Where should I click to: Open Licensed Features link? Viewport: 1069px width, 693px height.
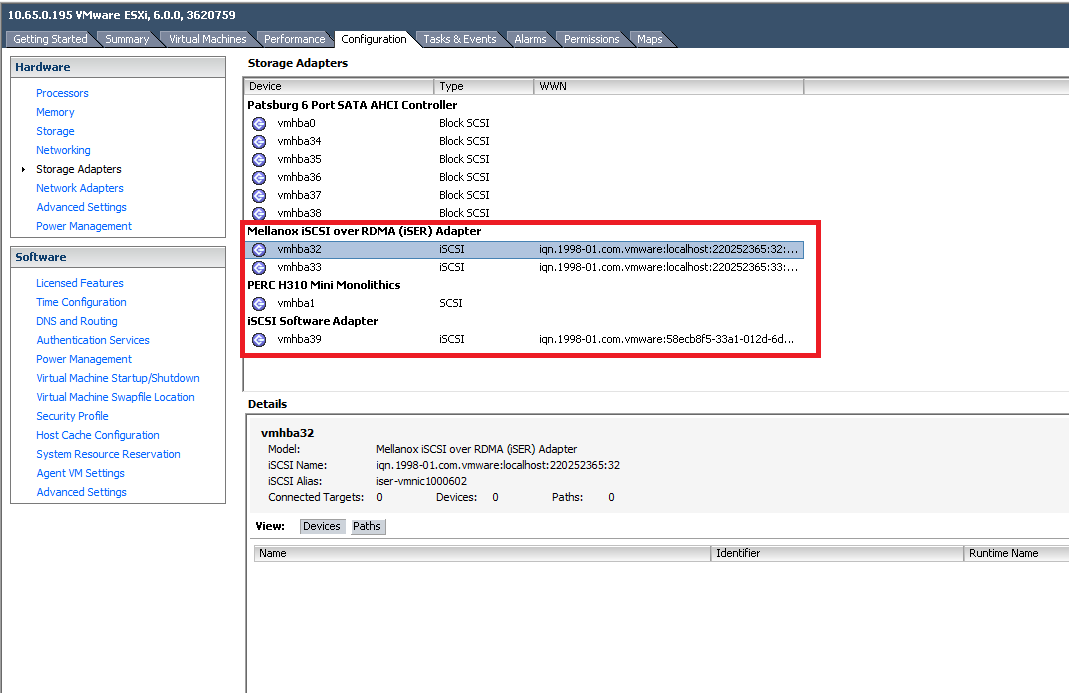[x=80, y=283]
